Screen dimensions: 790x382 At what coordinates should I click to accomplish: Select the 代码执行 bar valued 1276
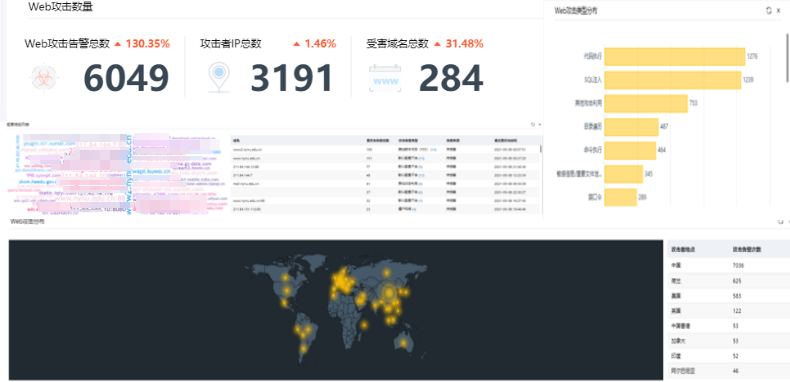click(674, 56)
